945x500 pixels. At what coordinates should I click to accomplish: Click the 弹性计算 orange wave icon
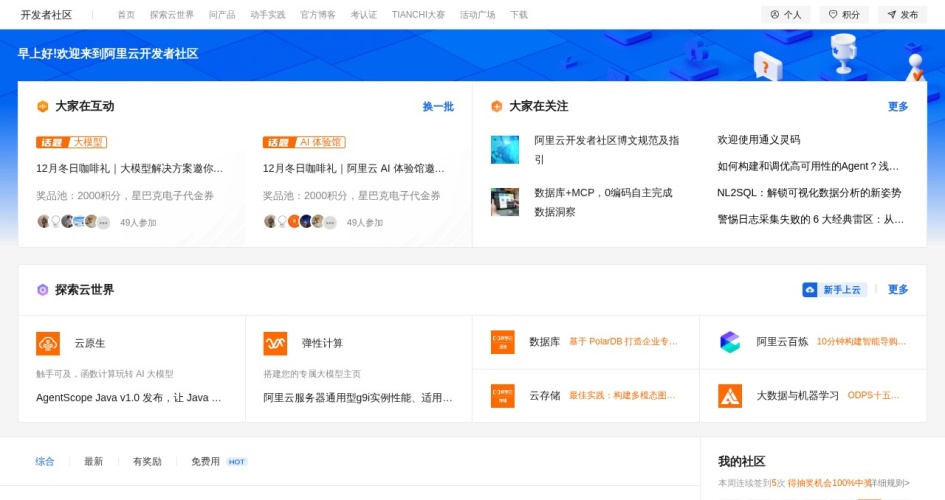pyautogui.click(x=275, y=343)
